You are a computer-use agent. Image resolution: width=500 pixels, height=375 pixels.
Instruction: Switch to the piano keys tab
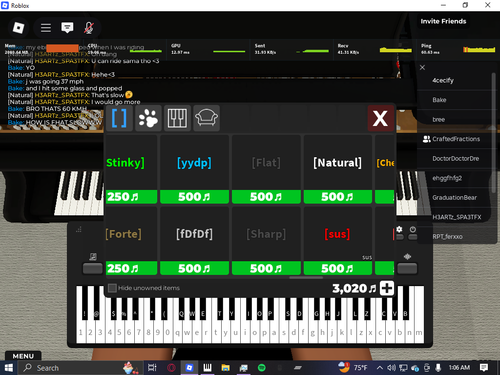pos(177,118)
